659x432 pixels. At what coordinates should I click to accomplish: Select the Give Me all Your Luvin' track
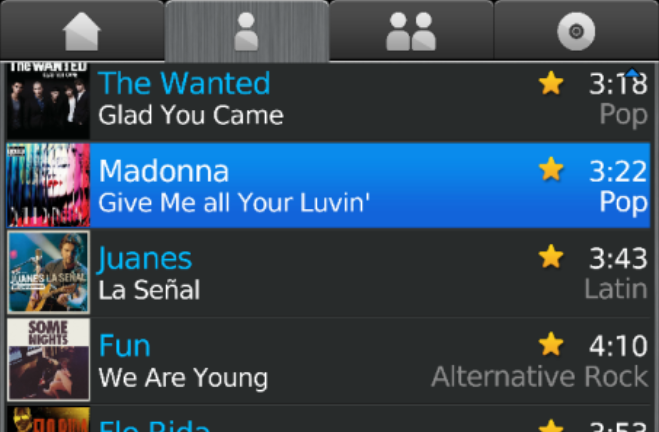pyautogui.click(x=234, y=203)
